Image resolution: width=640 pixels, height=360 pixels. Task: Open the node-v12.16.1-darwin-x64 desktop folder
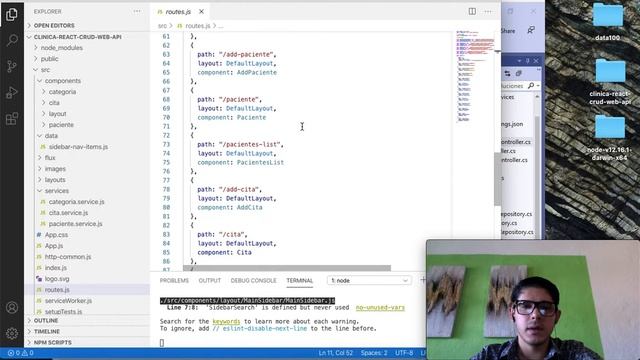click(x=609, y=138)
